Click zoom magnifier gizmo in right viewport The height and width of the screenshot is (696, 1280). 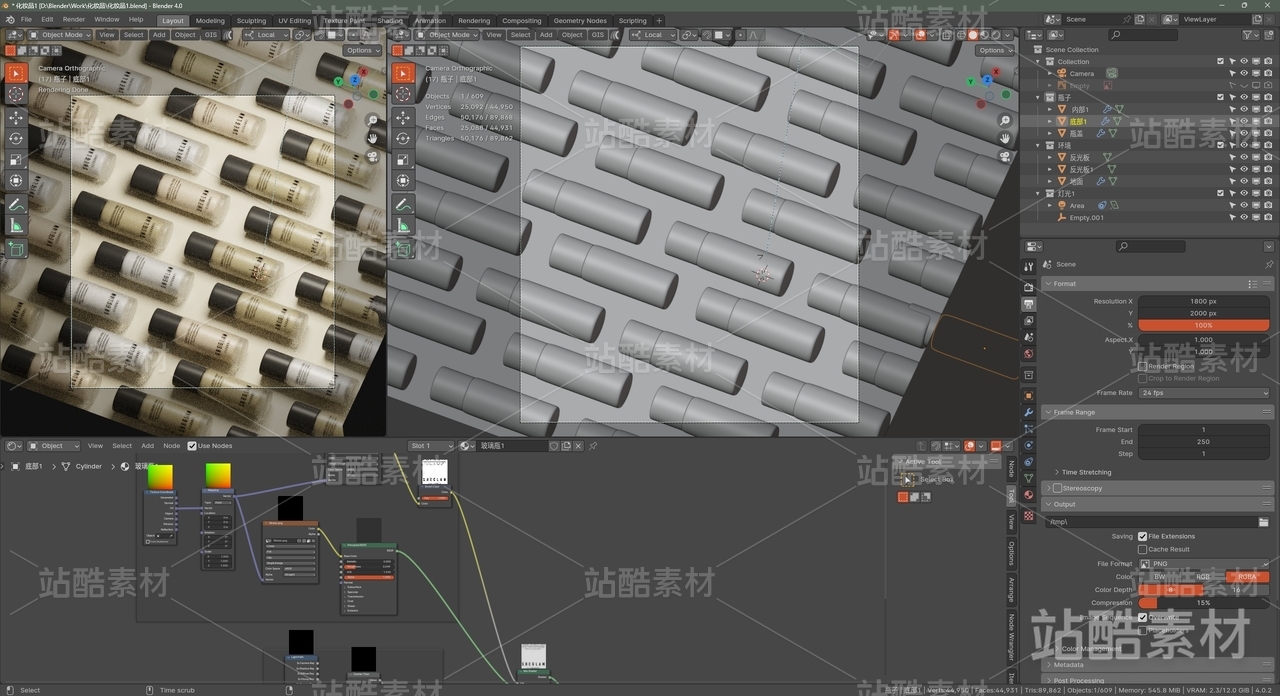click(1005, 120)
